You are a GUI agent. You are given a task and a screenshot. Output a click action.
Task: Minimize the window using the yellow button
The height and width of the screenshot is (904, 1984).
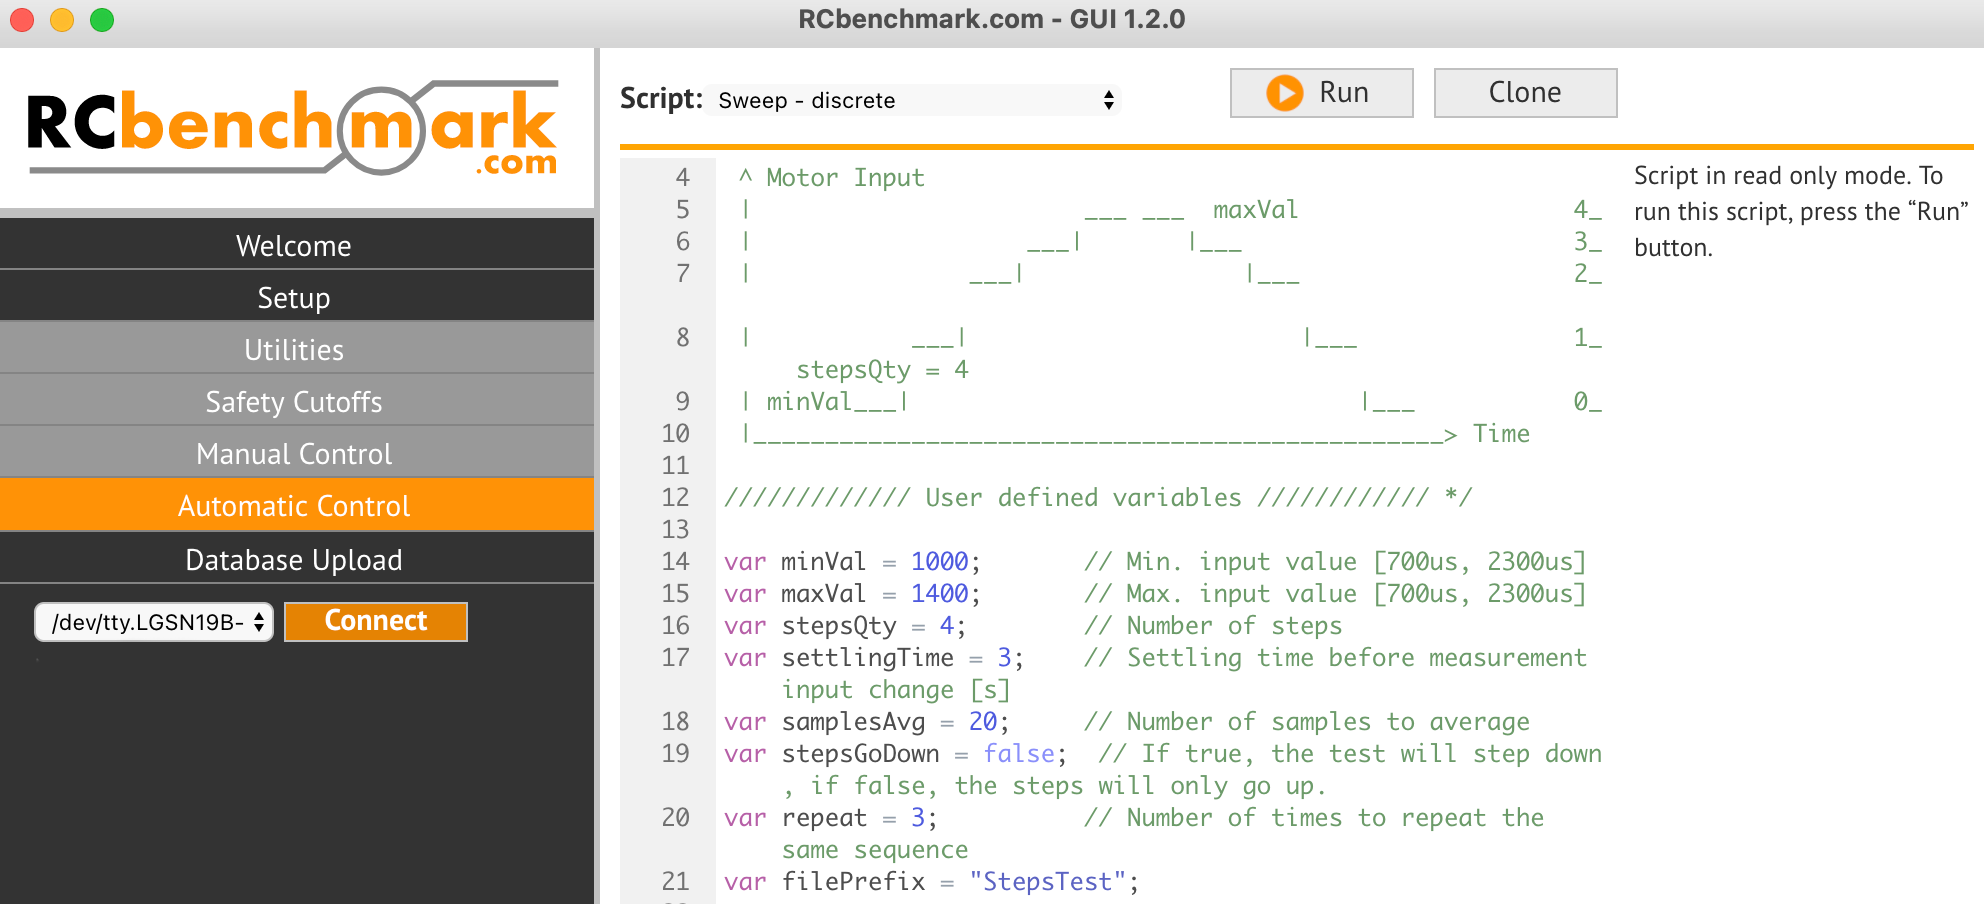(x=62, y=20)
